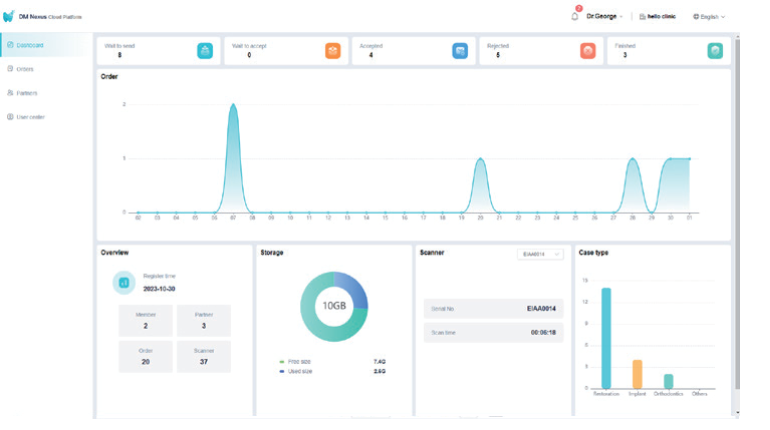The height and width of the screenshot is (430, 770).
Task: Click the Member count tile
Action: pos(146,320)
